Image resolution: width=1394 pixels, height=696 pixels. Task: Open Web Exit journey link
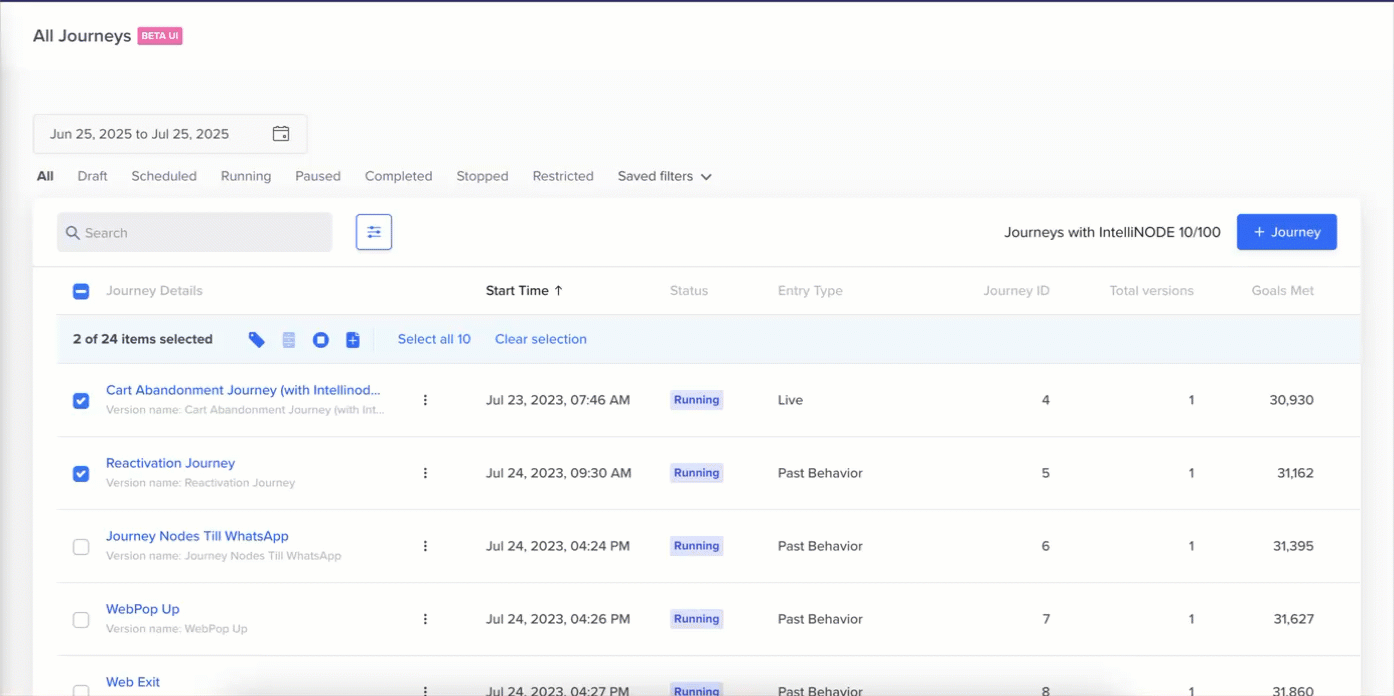point(133,682)
